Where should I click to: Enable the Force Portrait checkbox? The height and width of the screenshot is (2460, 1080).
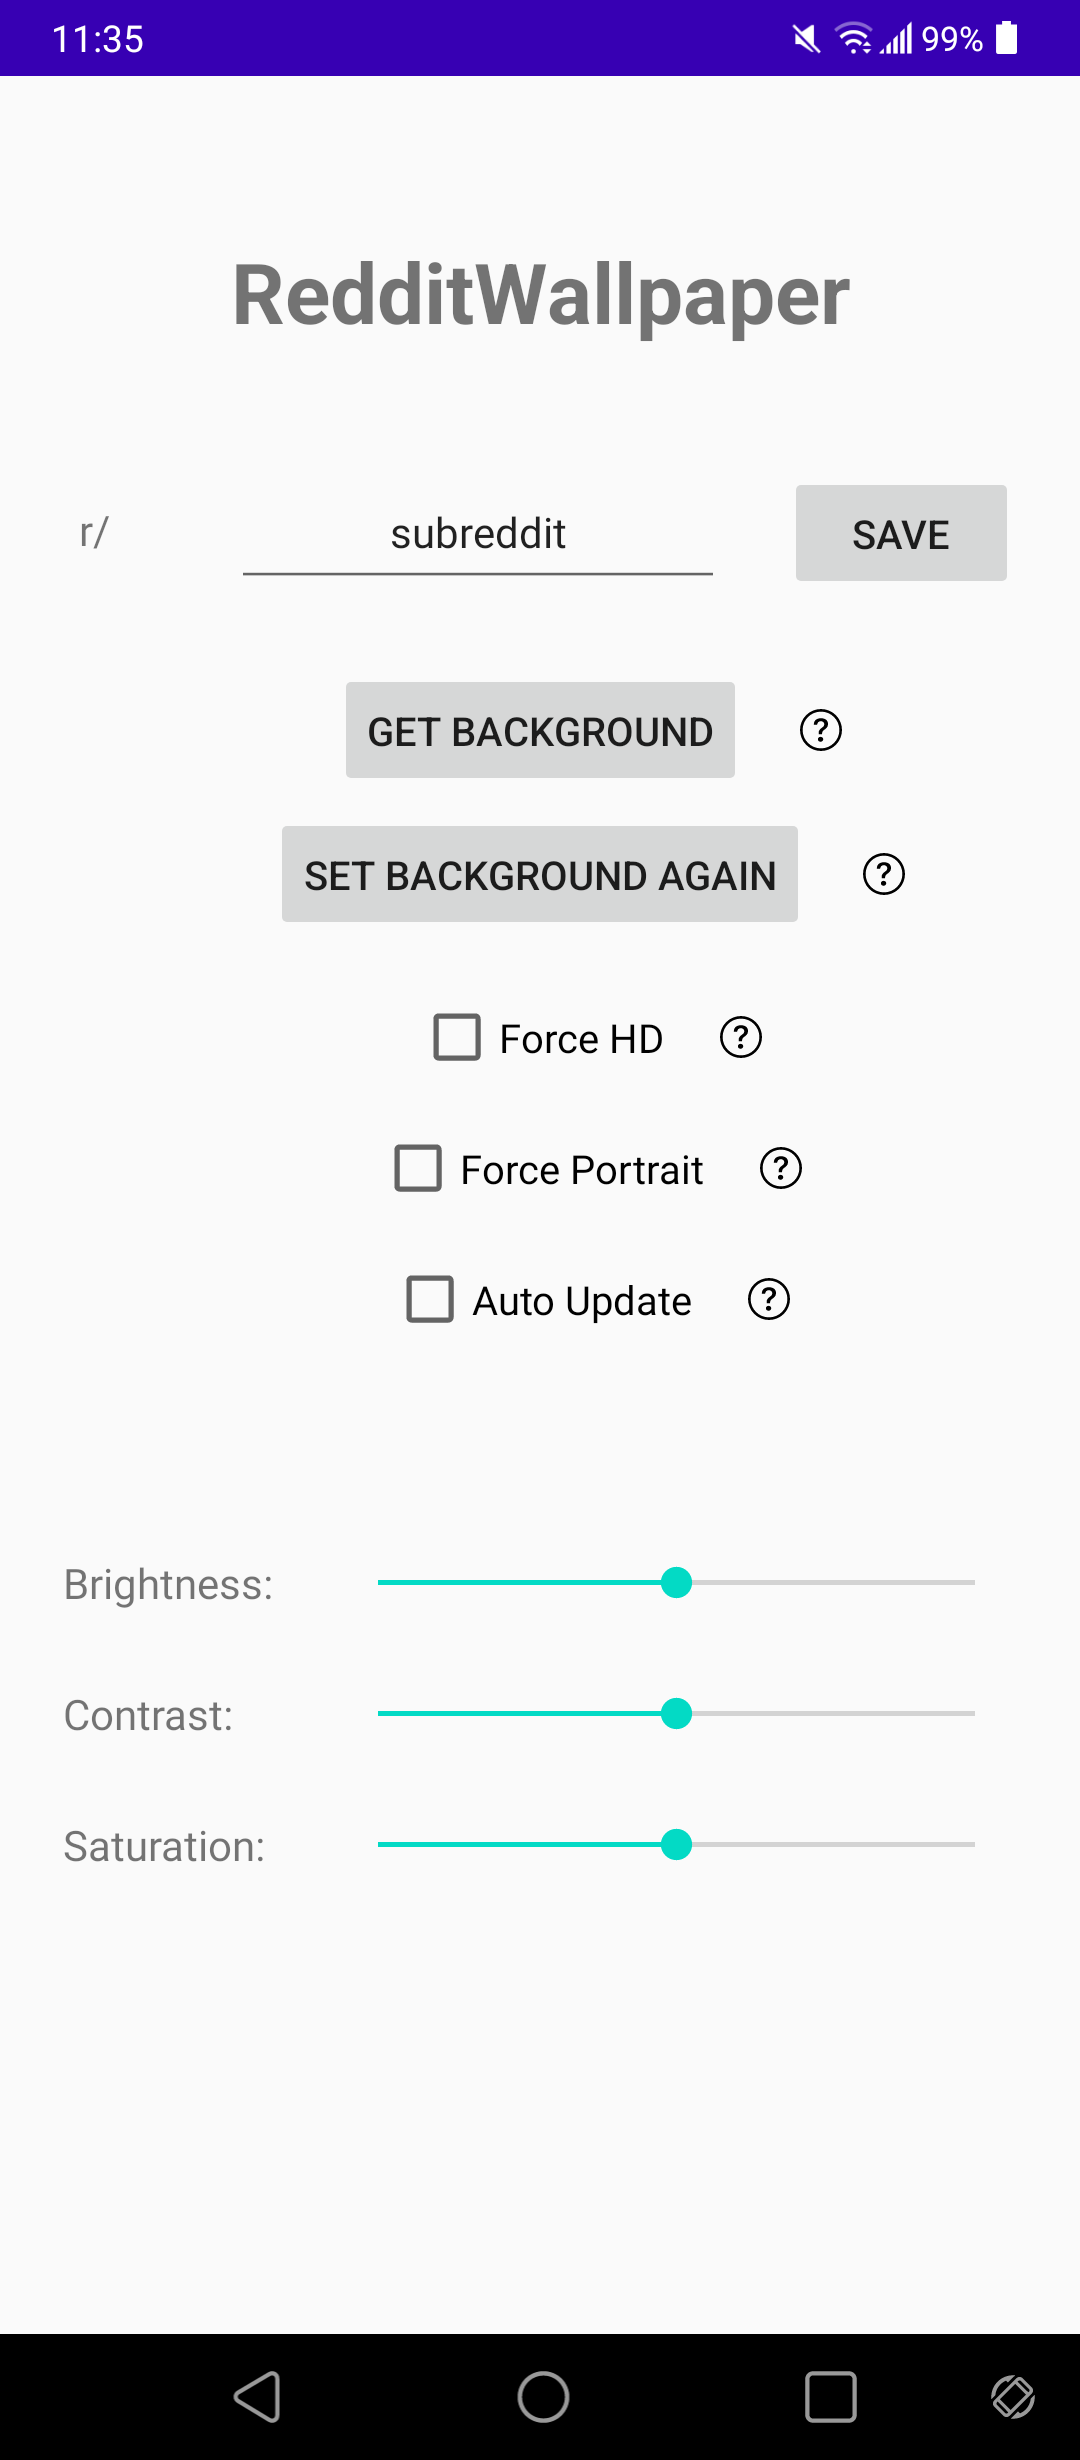[x=417, y=1168]
